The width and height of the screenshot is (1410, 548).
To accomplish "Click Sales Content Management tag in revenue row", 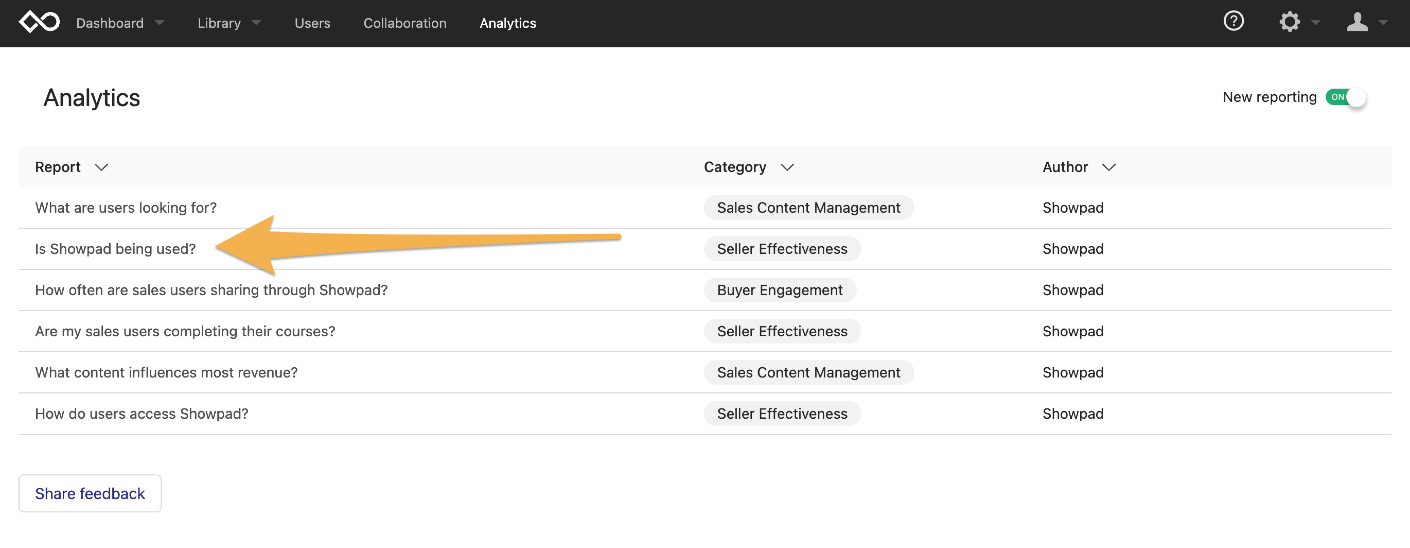I will tap(809, 372).
